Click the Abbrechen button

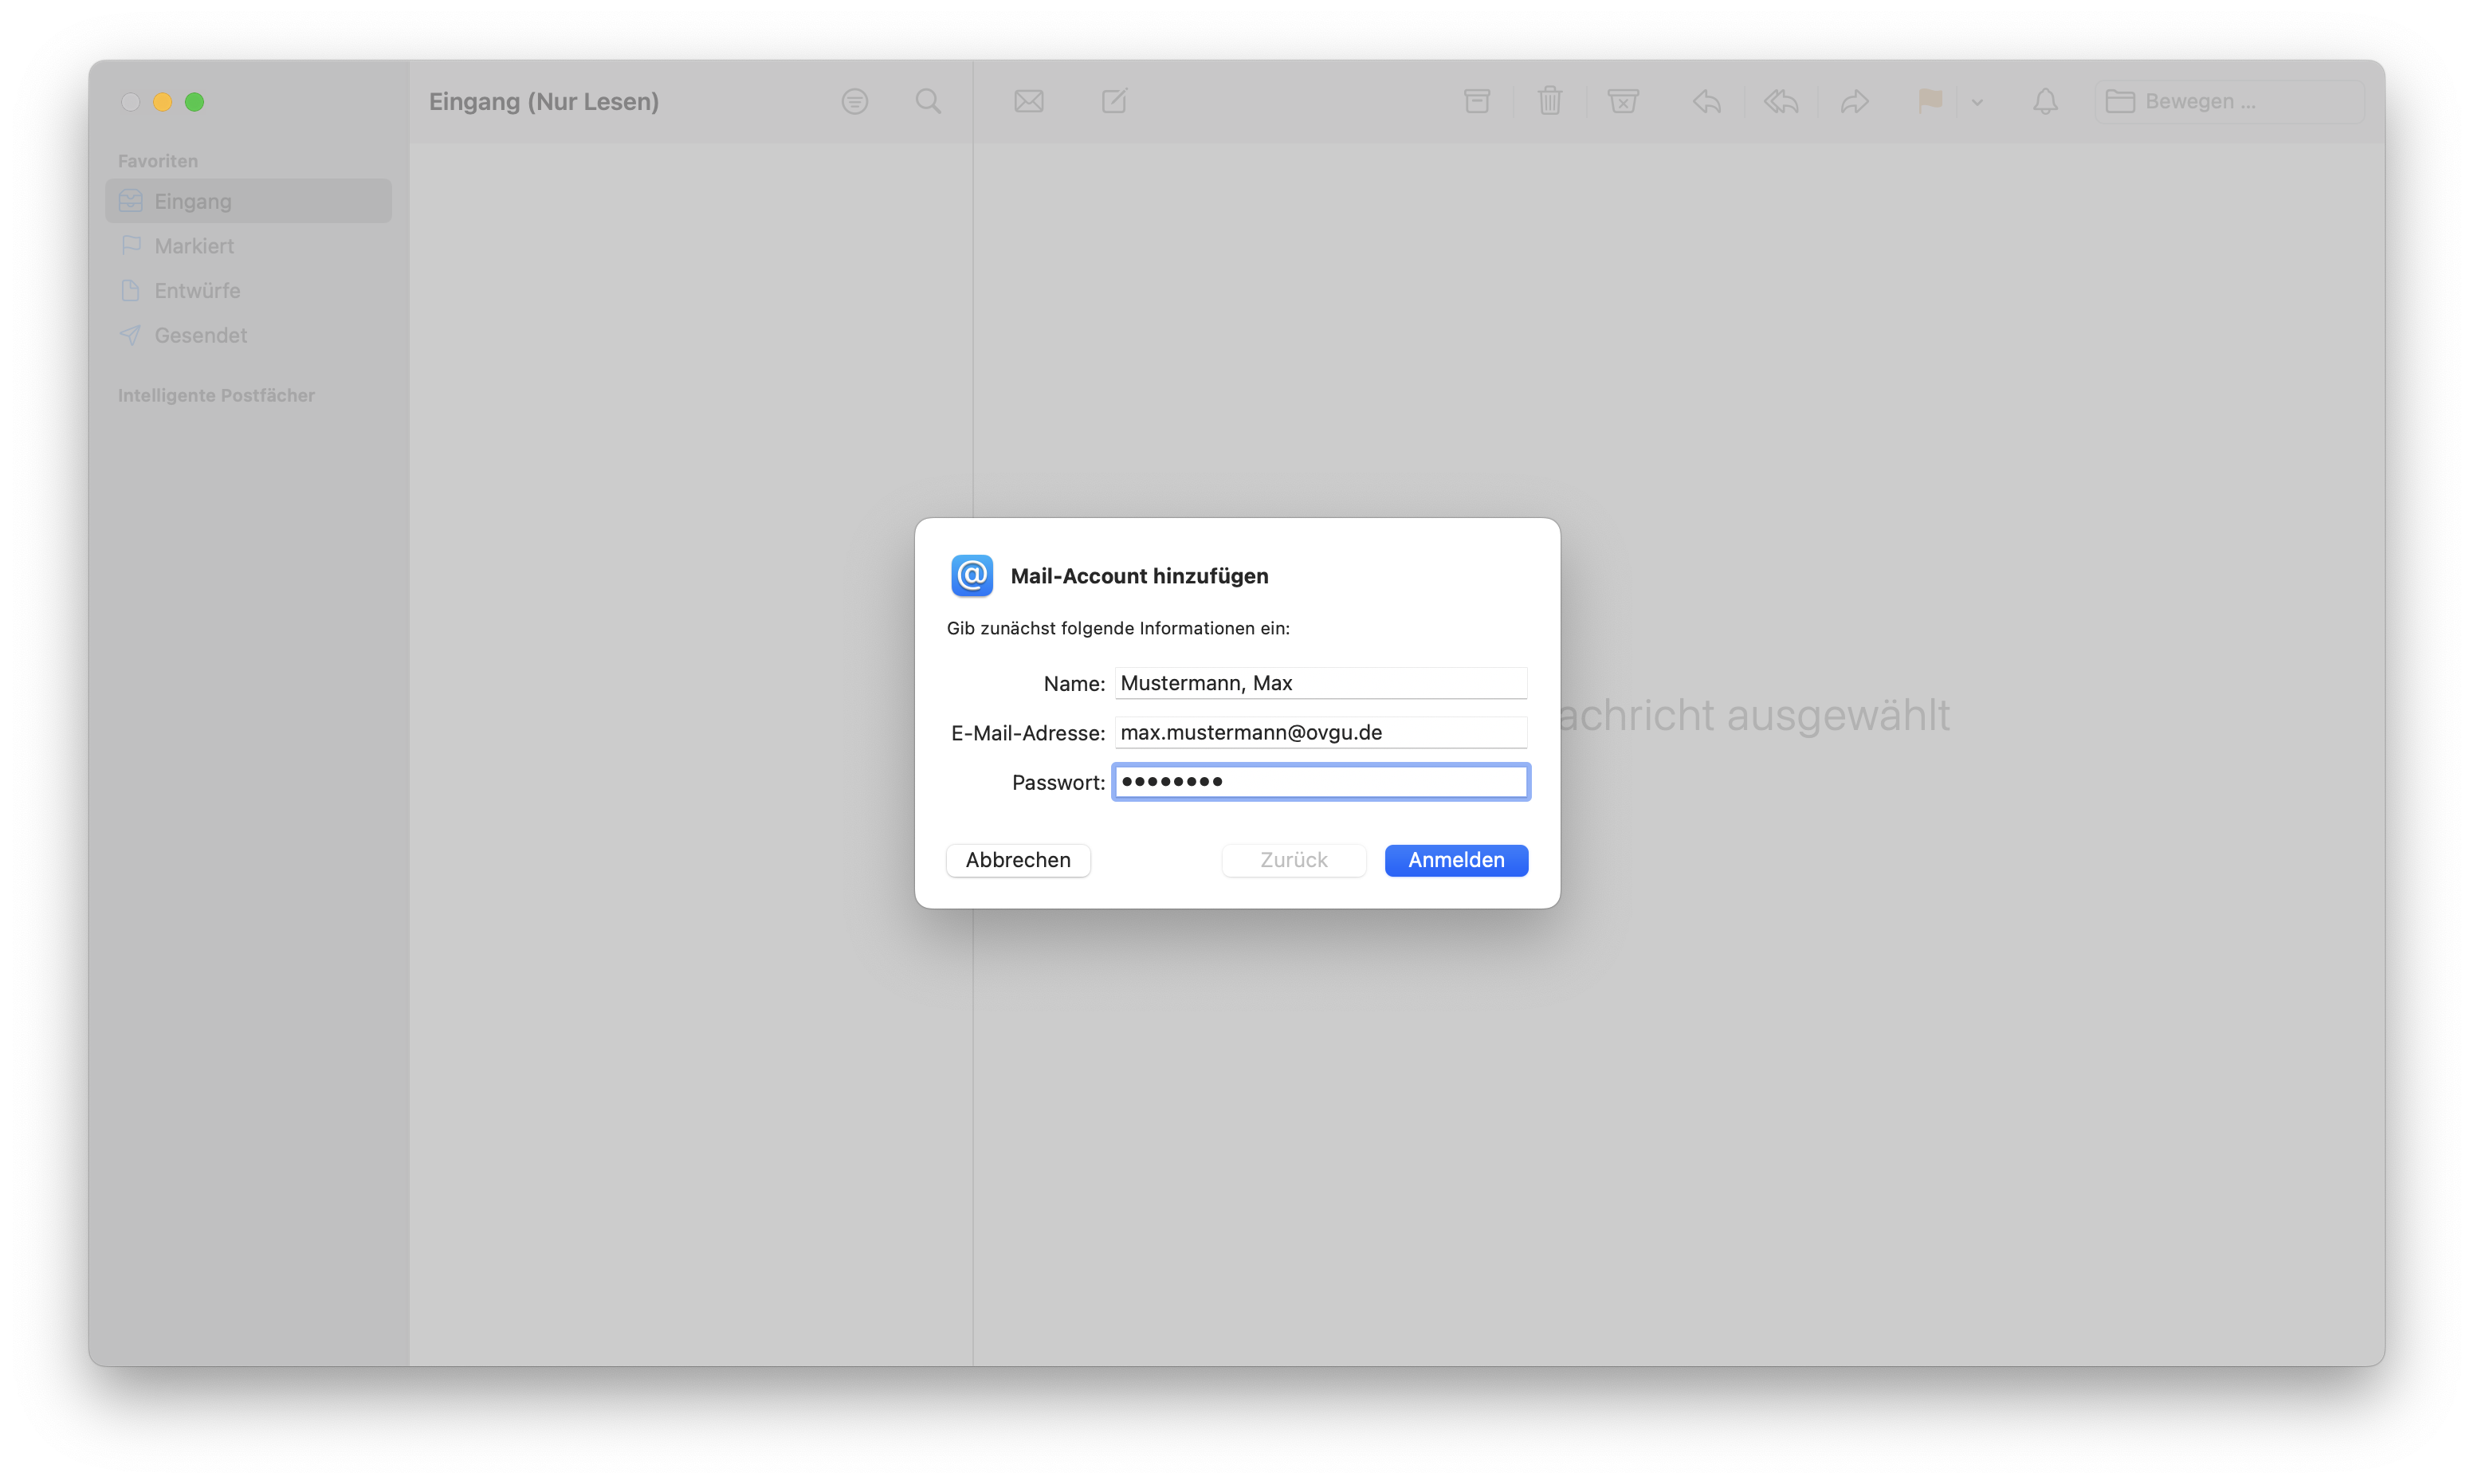(x=1017, y=860)
